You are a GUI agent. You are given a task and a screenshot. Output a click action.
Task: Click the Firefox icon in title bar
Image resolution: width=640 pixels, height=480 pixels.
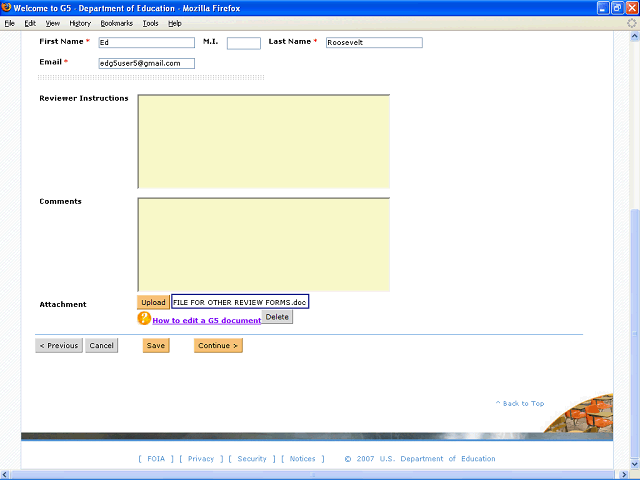click(x=6, y=7)
